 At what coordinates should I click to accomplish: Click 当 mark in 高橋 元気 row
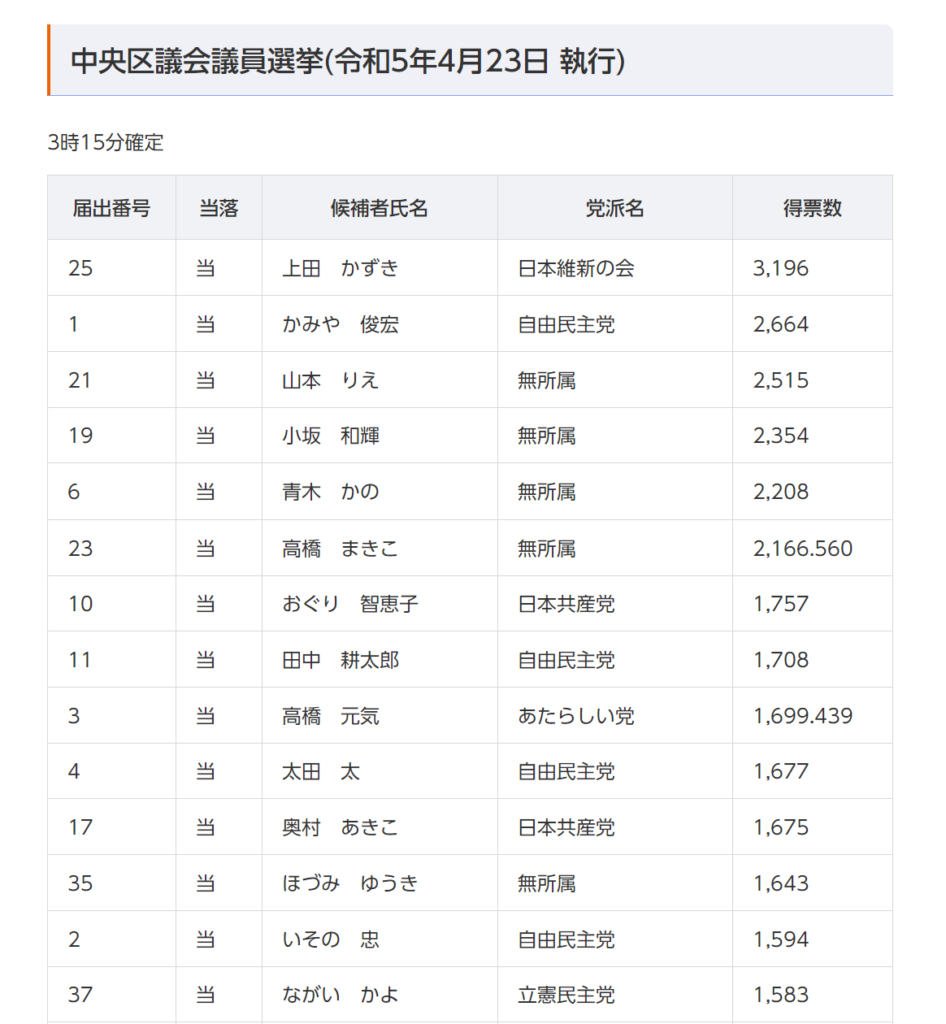click(206, 716)
